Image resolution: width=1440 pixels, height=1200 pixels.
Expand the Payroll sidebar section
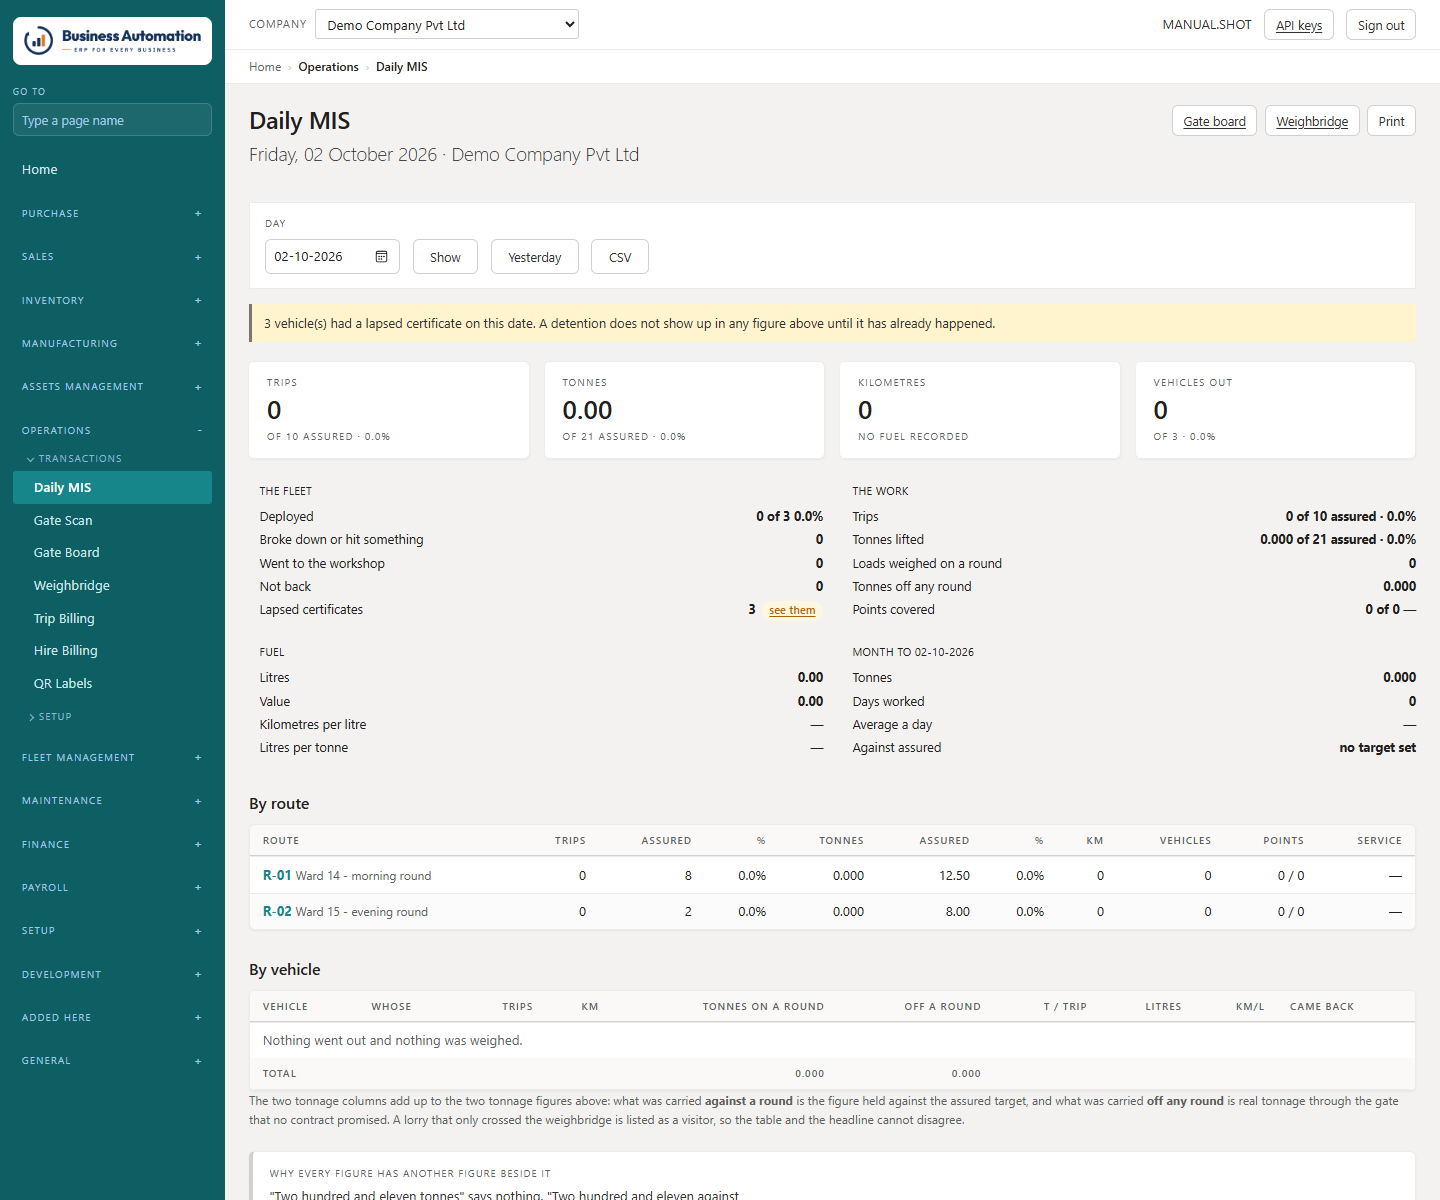[x=112, y=888]
